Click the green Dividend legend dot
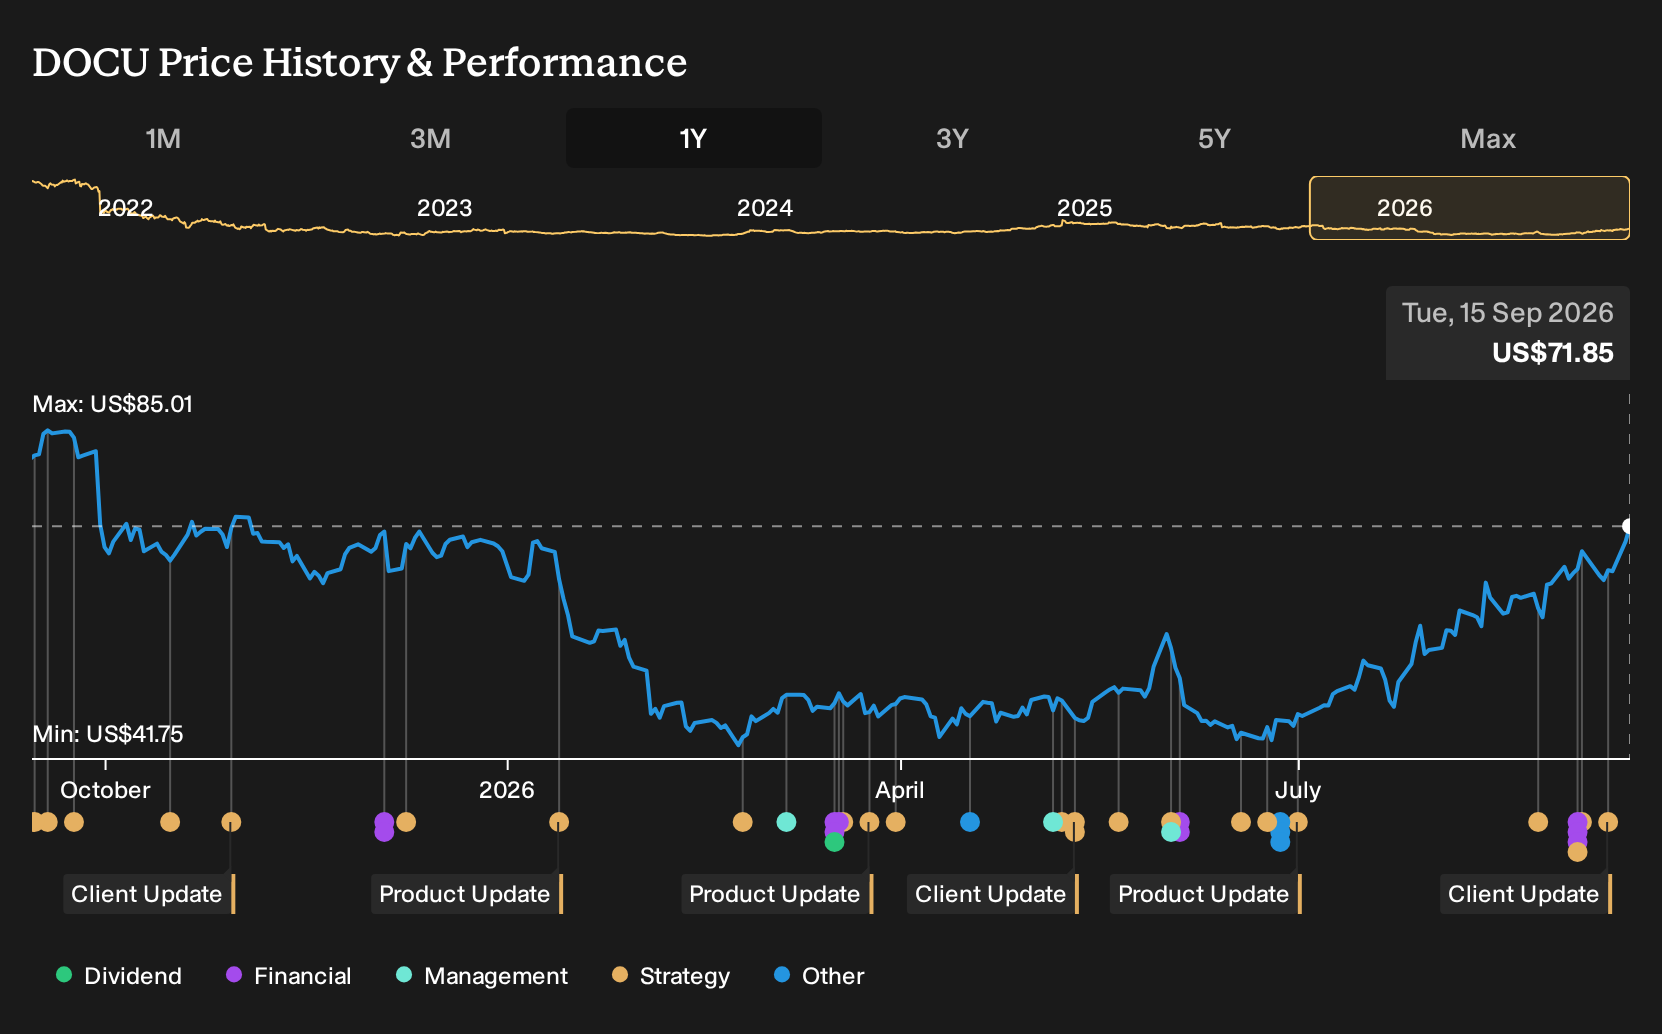This screenshot has height=1034, width=1662. pyautogui.click(x=64, y=975)
